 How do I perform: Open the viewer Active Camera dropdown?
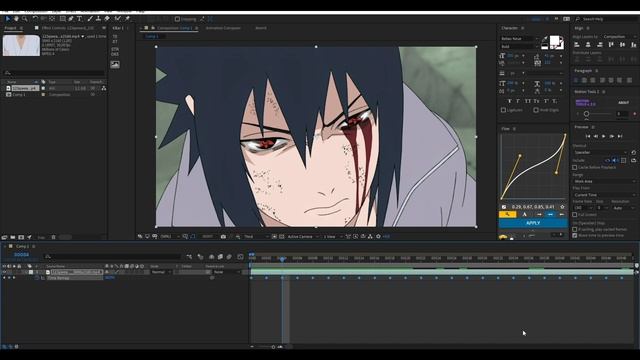pos(302,237)
